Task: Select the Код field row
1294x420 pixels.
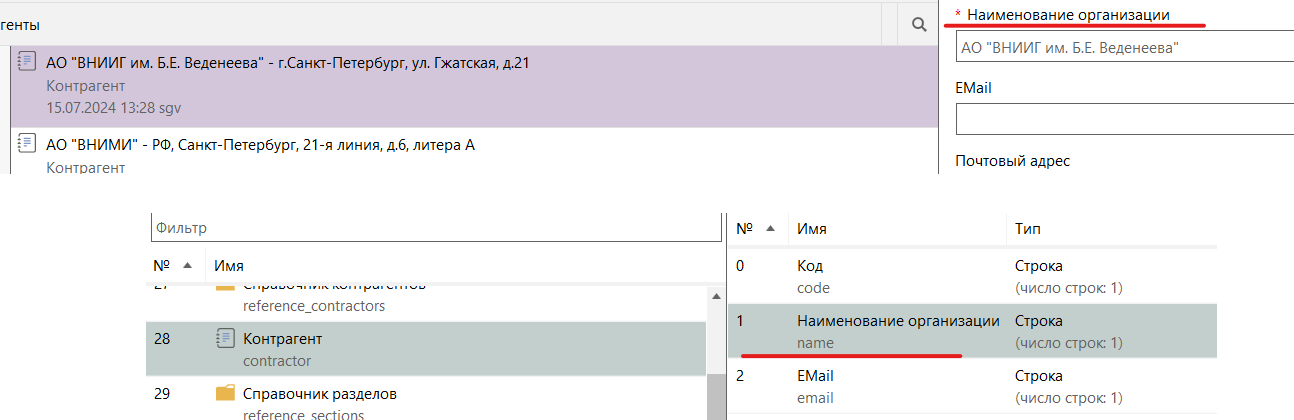Action: coord(972,276)
